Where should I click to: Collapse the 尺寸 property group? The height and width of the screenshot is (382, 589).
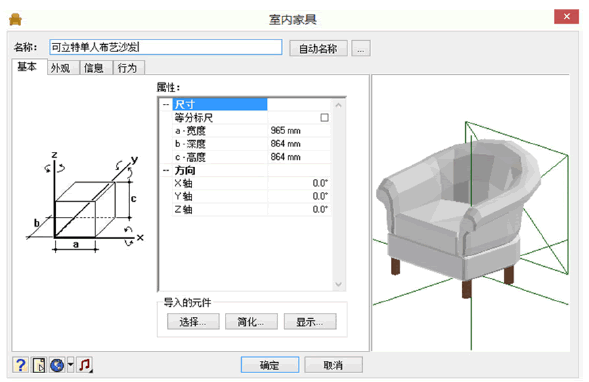166,104
